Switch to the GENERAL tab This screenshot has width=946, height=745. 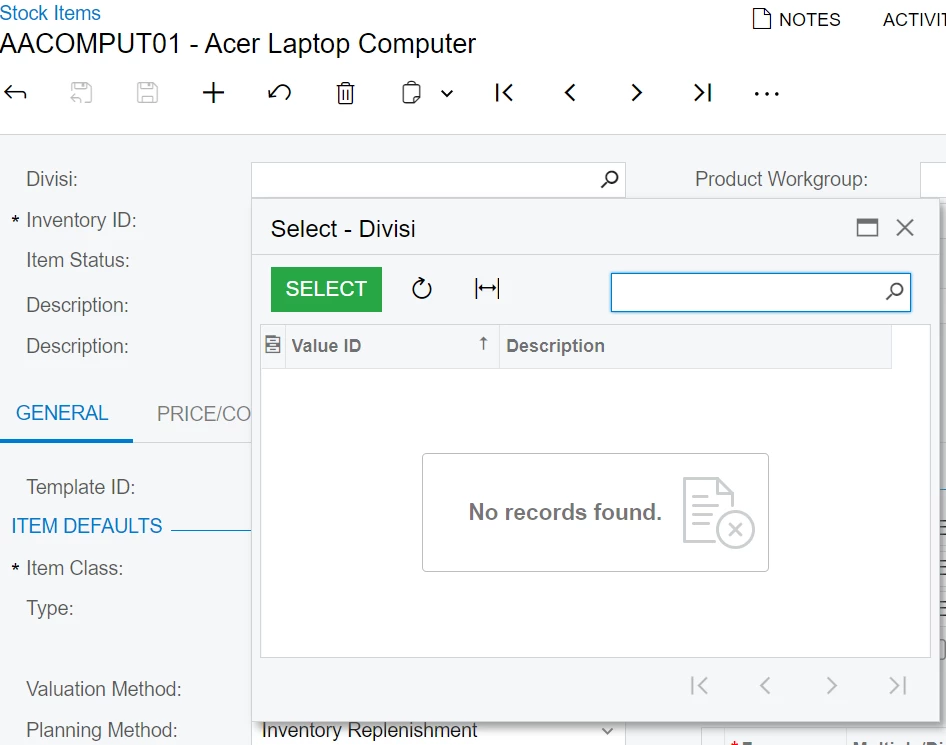pos(62,413)
